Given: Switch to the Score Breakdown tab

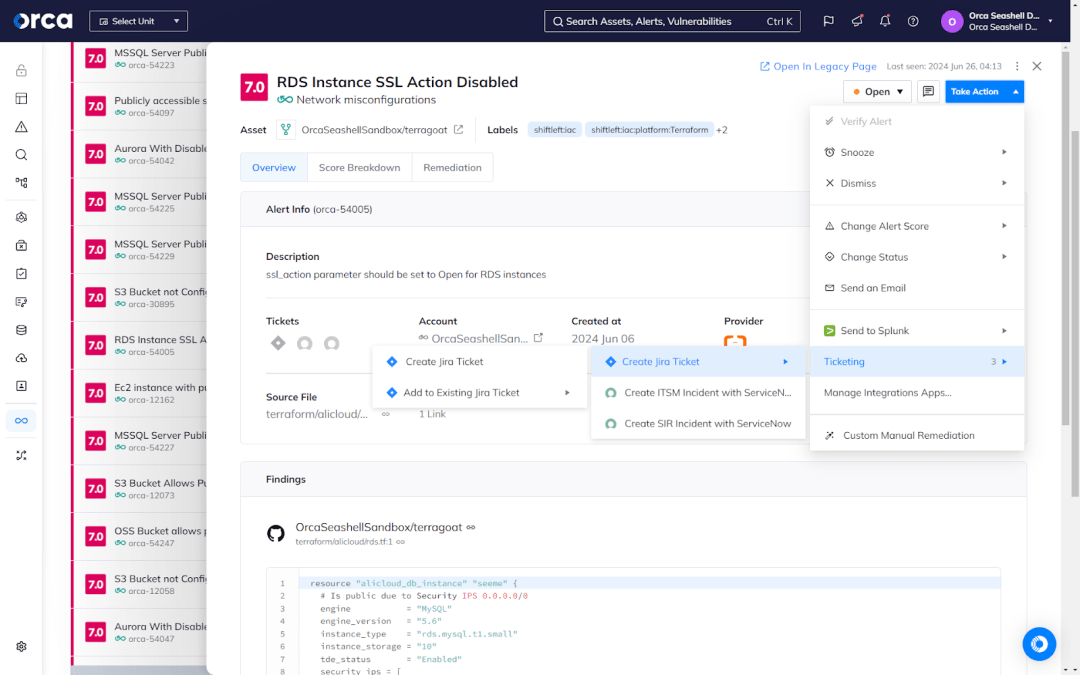Looking at the screenshot, I should point(360,167).
